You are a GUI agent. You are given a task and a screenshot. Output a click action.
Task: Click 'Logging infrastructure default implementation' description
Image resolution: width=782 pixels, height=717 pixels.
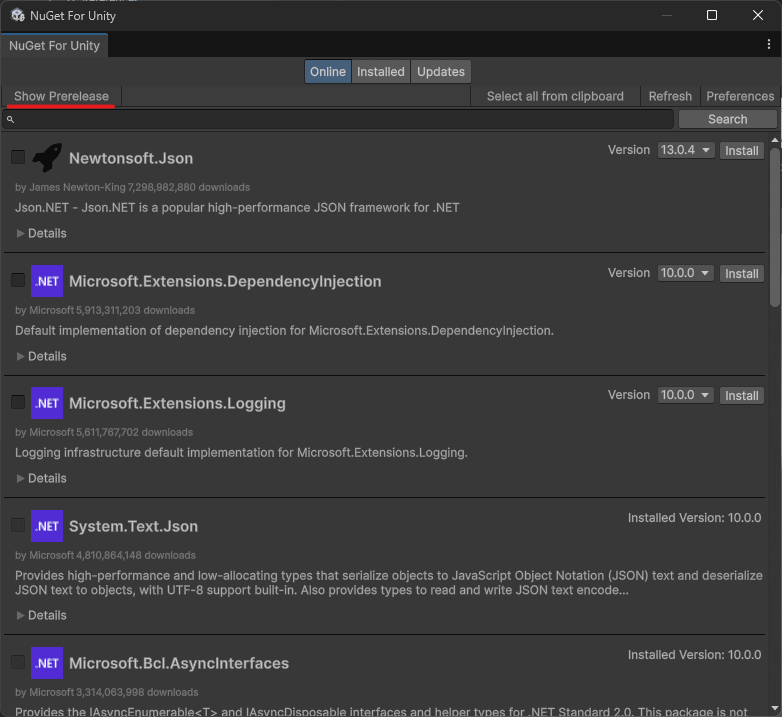241,453
